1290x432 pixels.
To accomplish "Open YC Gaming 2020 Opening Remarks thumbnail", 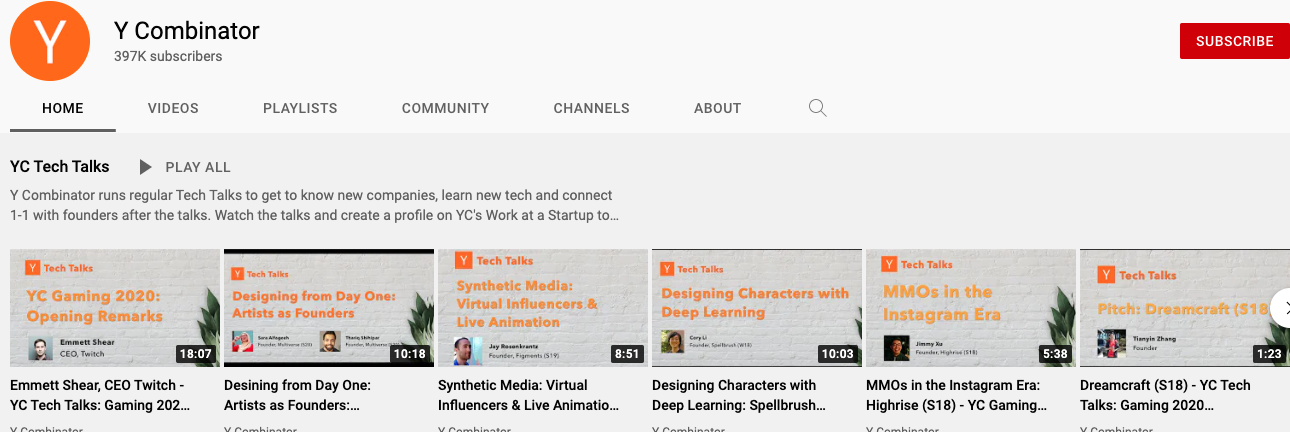I will (x=115, y=308).
